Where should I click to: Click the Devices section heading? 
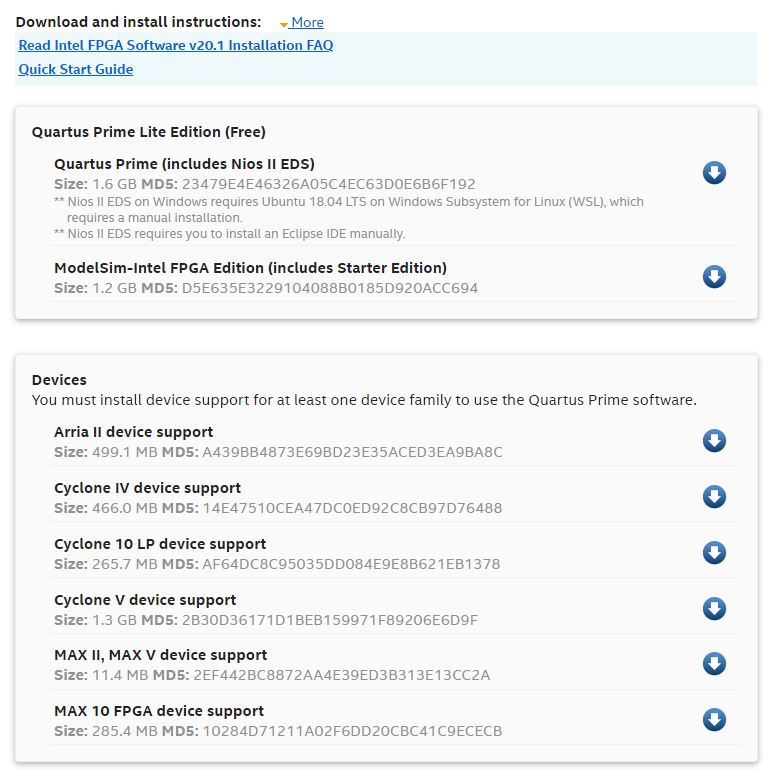(x=59, y=380)
